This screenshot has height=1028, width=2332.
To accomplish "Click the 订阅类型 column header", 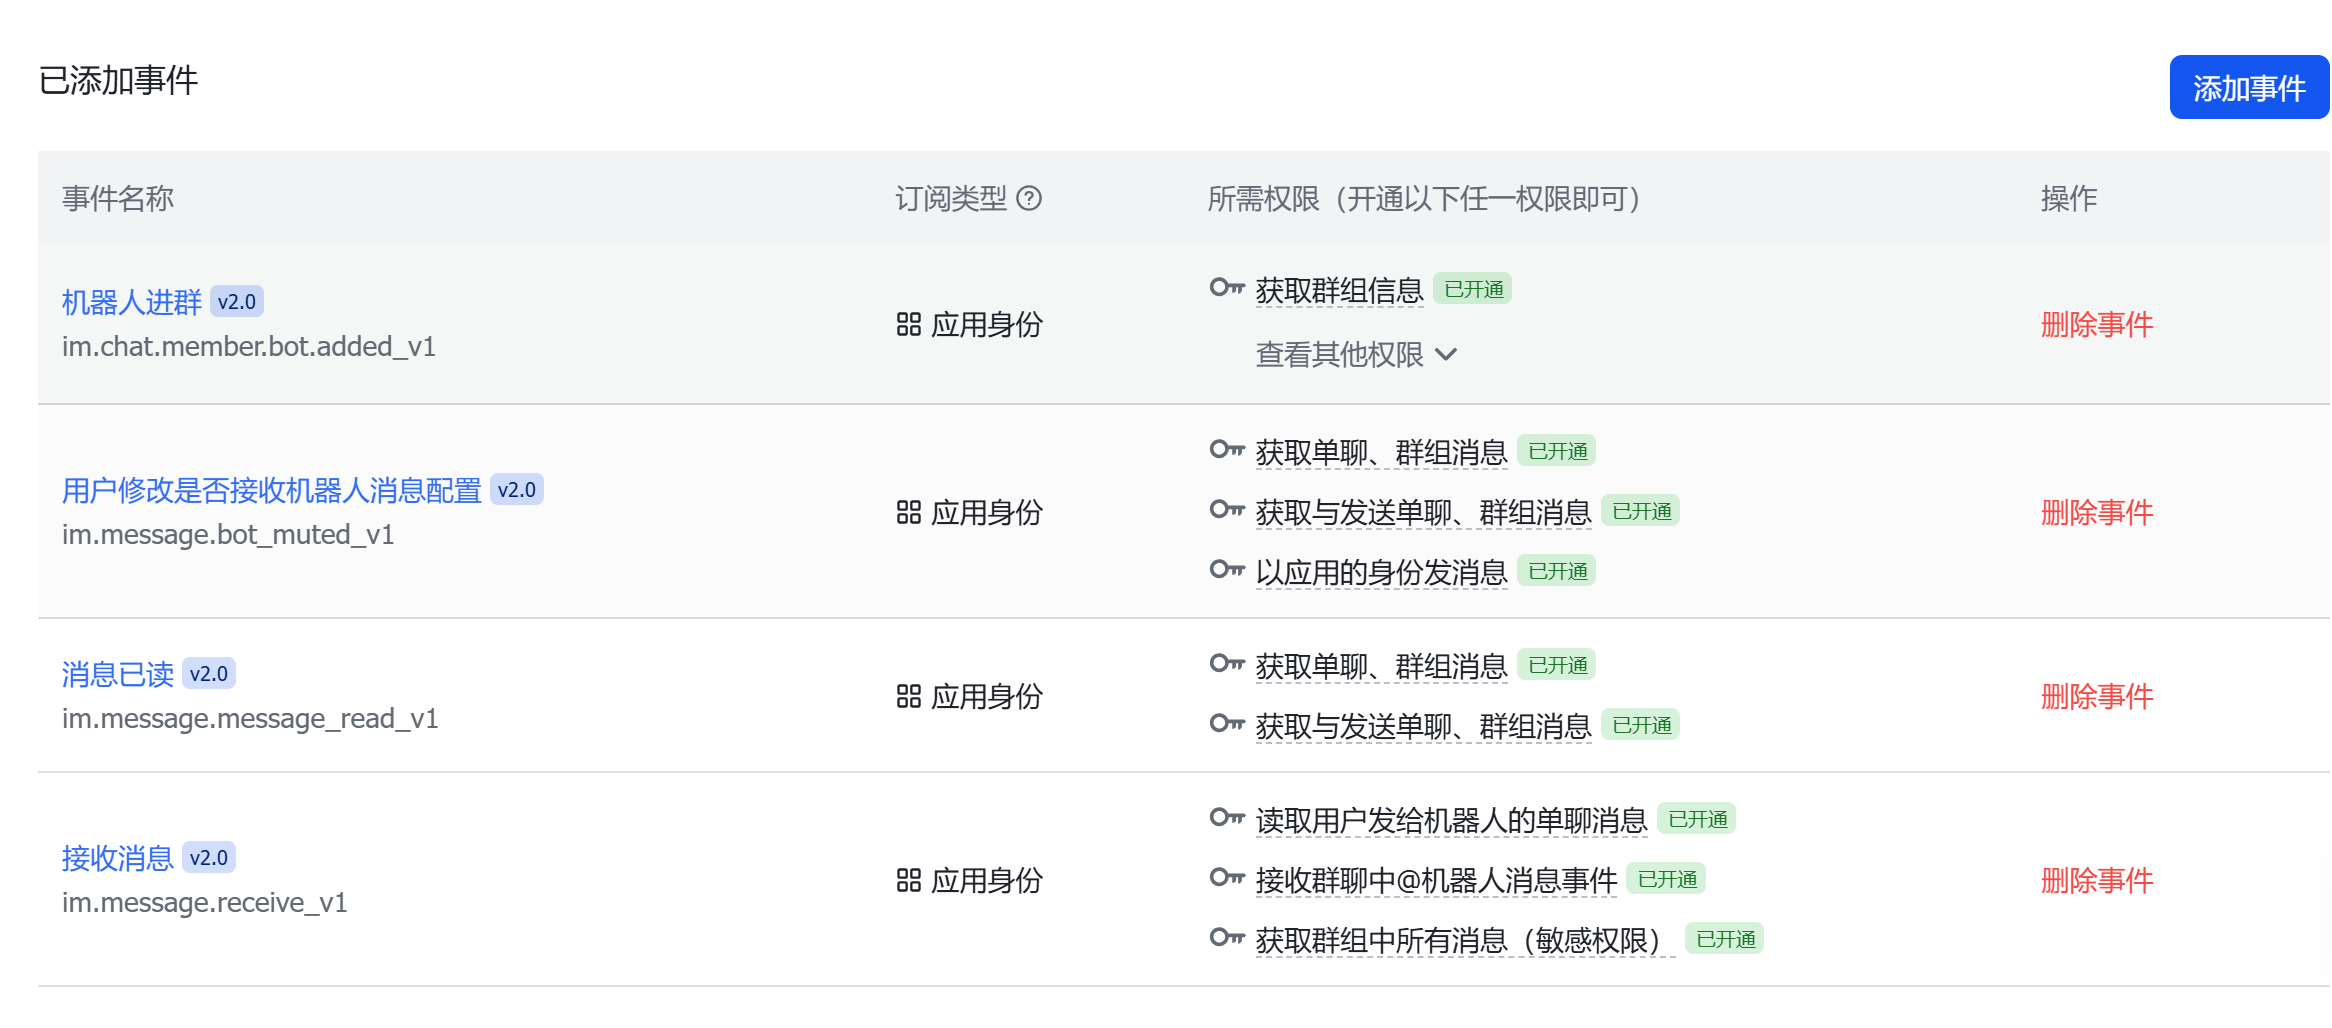I will (951, 198).
